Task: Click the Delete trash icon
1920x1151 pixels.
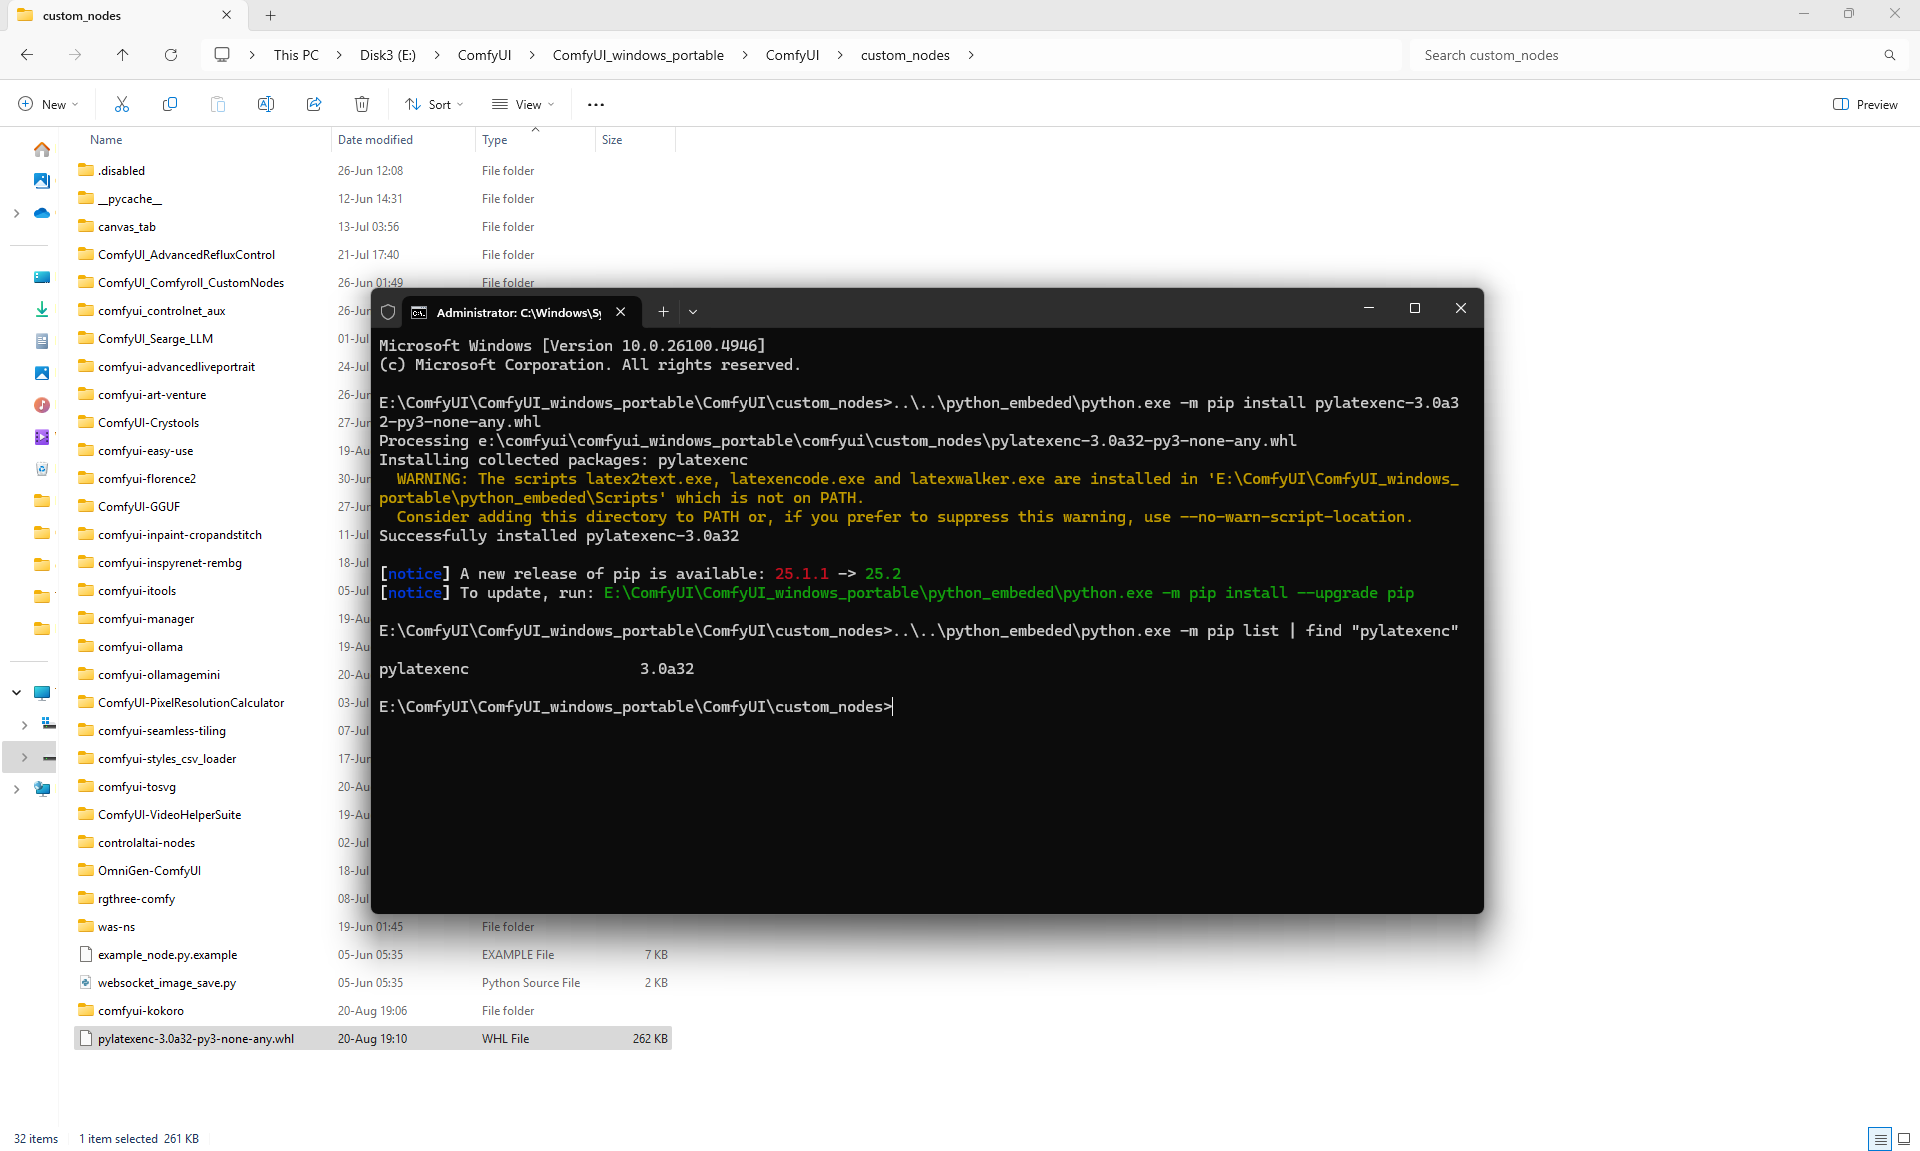Action: (x=362, y=104)
